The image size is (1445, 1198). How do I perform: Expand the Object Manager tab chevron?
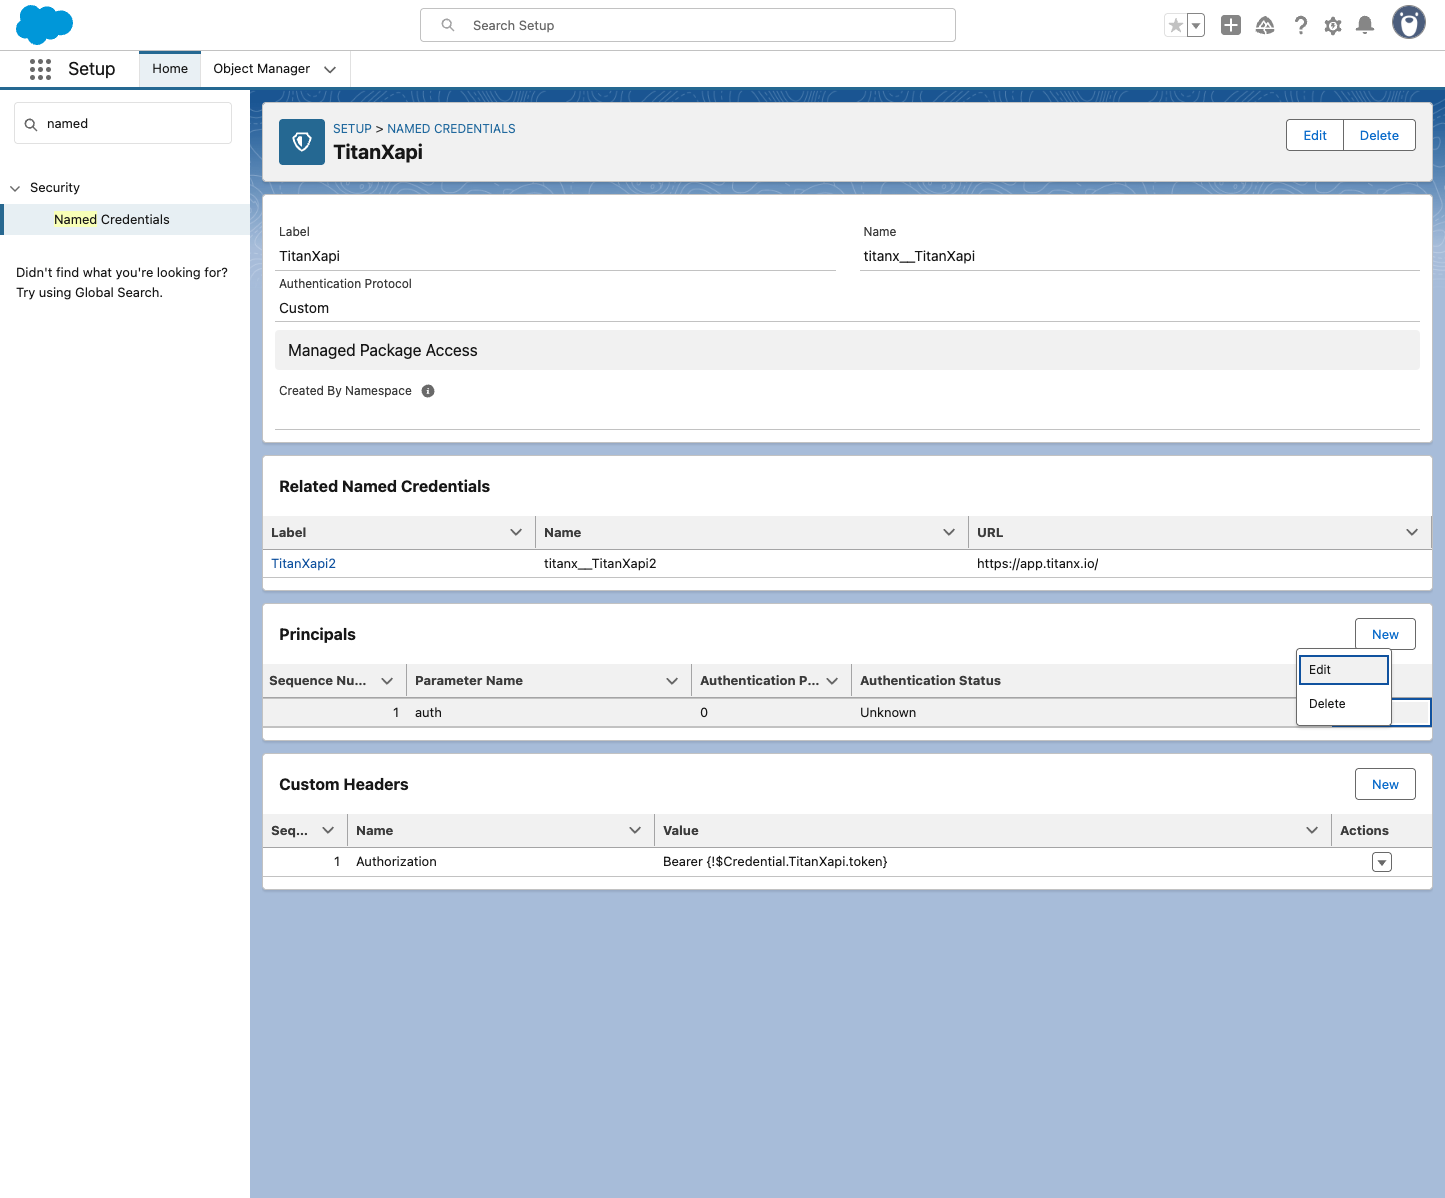pyautogui.click(x=330, y=69)
